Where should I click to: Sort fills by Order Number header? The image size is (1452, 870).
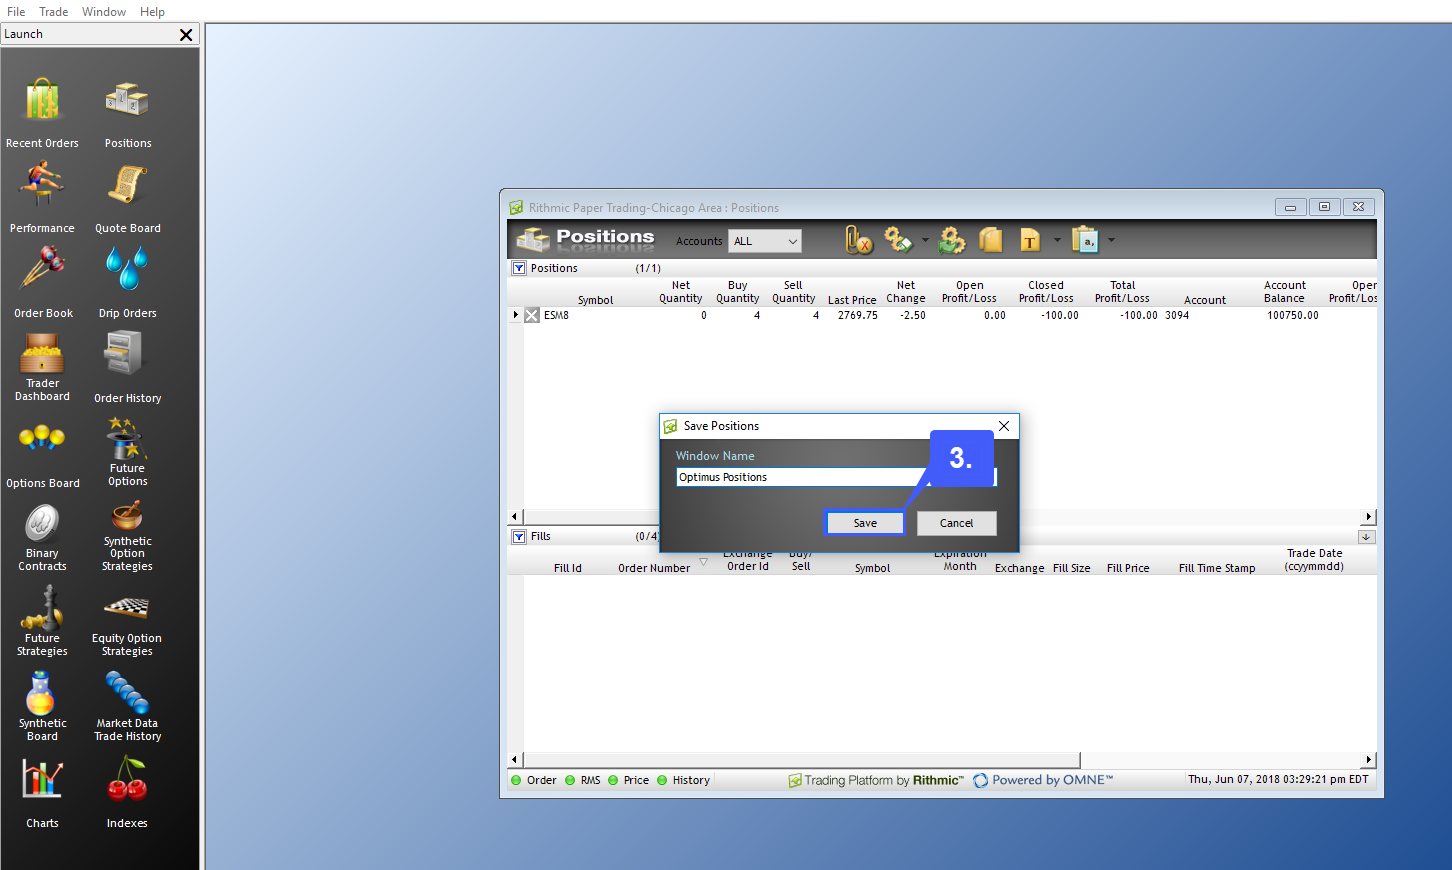click(x=654, y=568)
